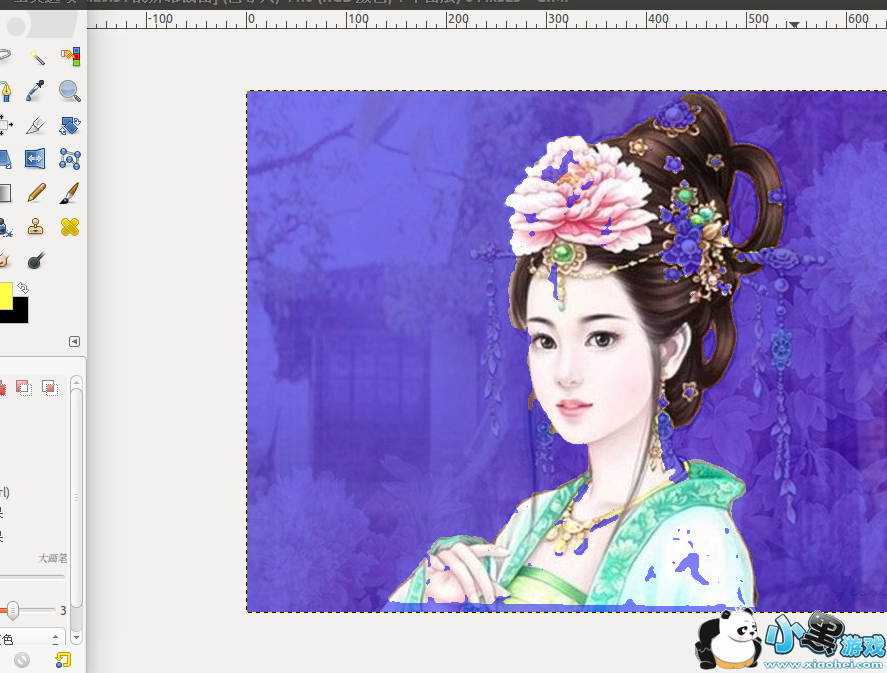Choose intersect with selection mode
This screenshot has height=673, width=887.
point(50,387)
